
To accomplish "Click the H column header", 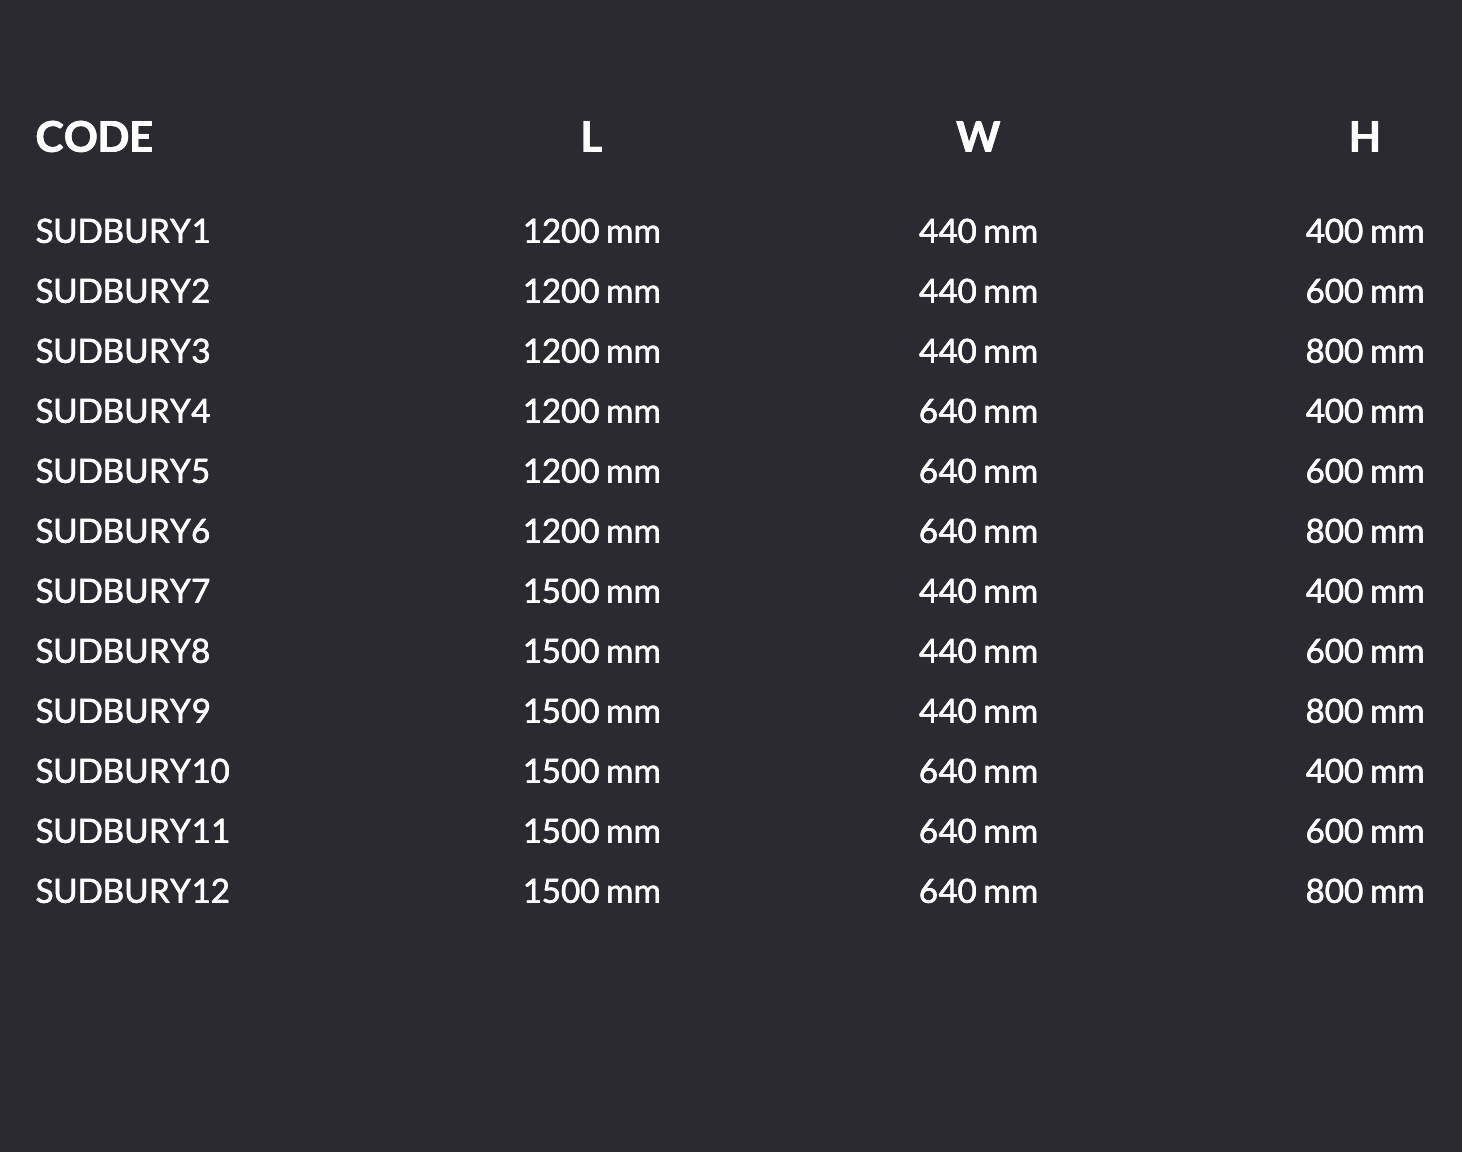I will point(1364,137).
